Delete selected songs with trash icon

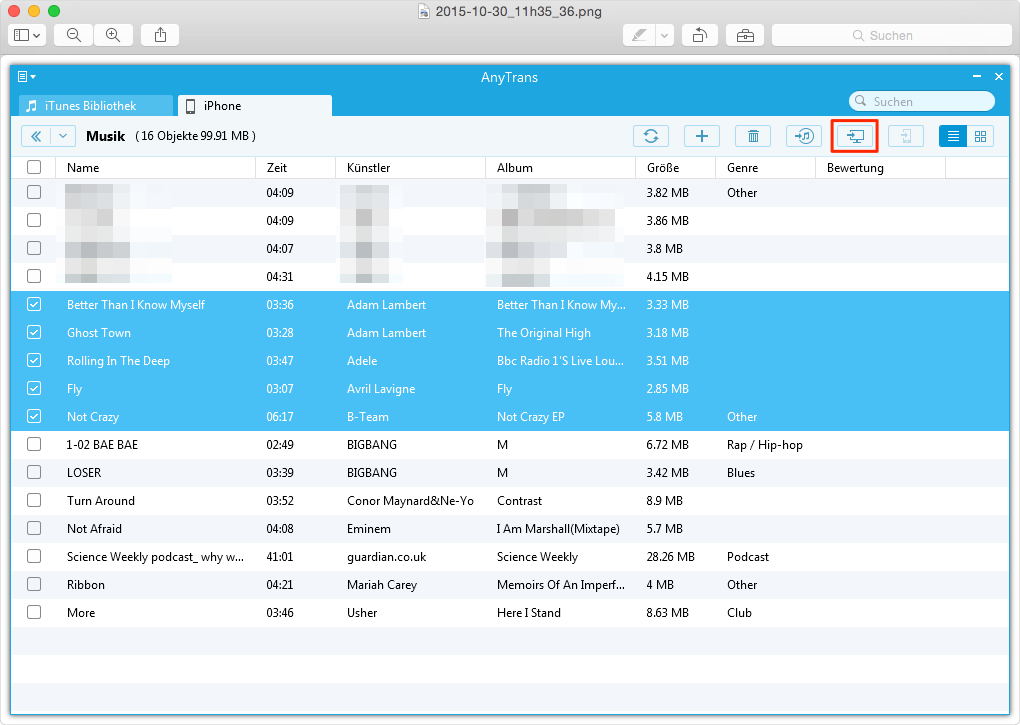753,136
